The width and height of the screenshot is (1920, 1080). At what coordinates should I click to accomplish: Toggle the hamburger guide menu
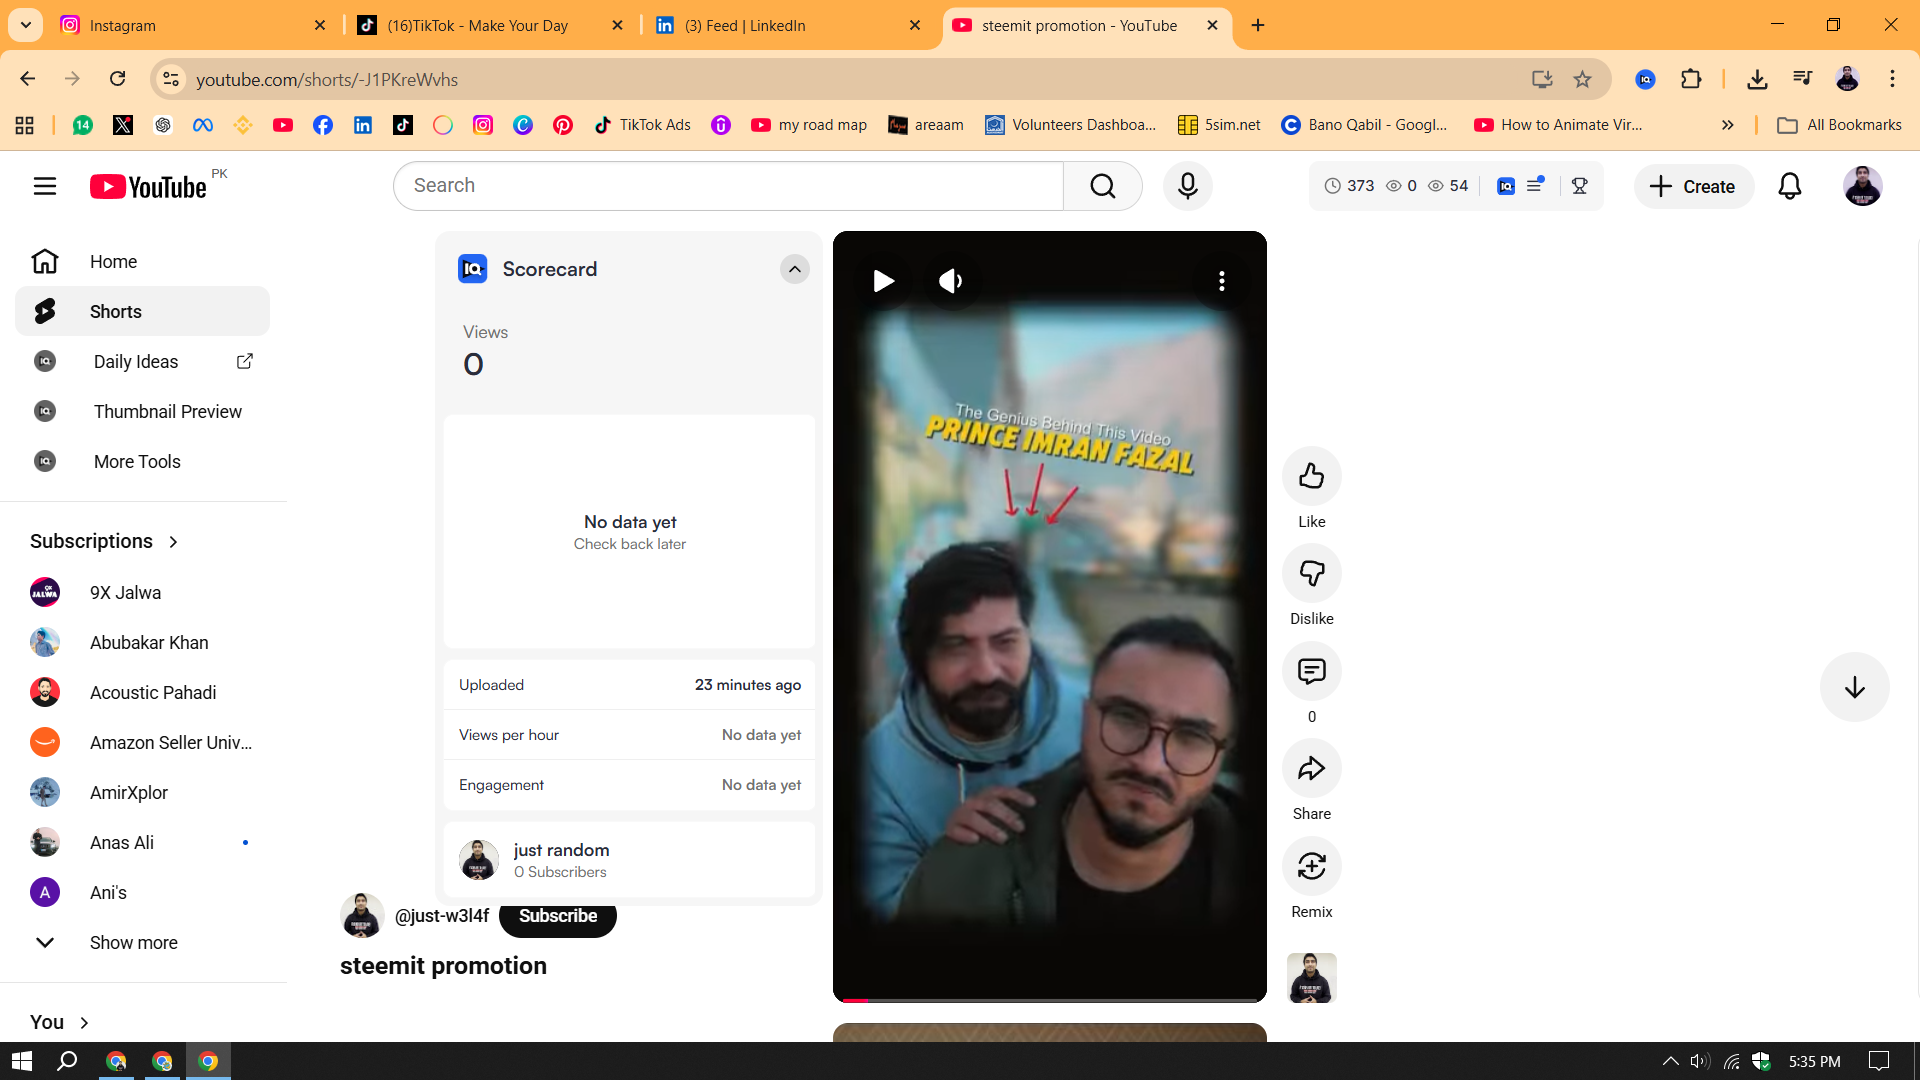45,186
